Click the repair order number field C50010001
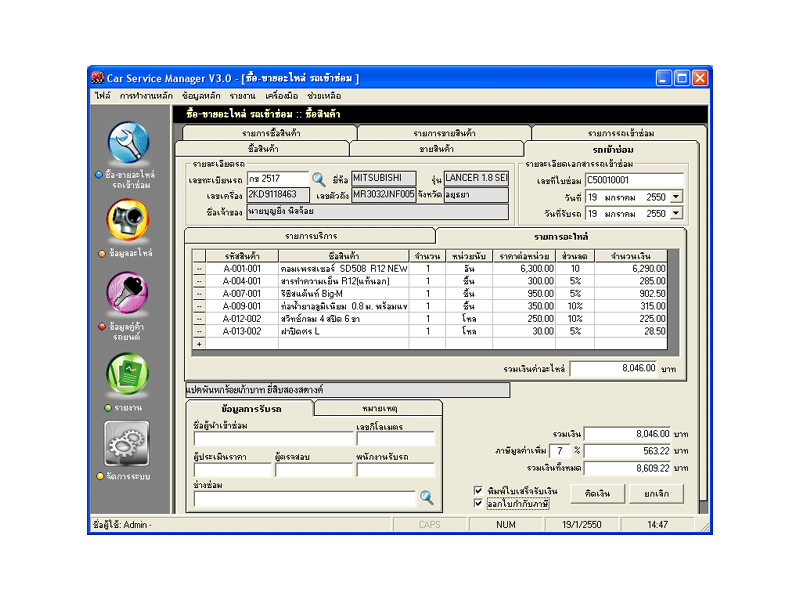Screen dimensions: 800x600 [634, 180]
